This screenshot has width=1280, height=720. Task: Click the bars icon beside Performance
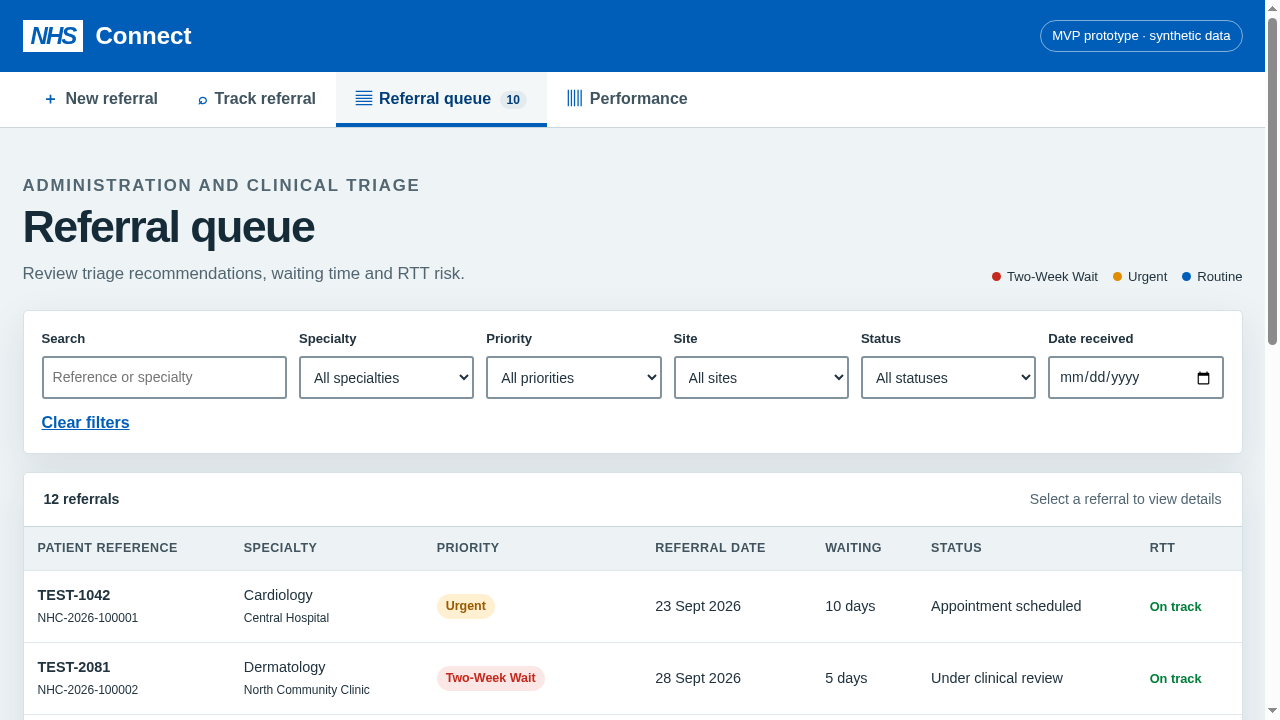(575, 98)
